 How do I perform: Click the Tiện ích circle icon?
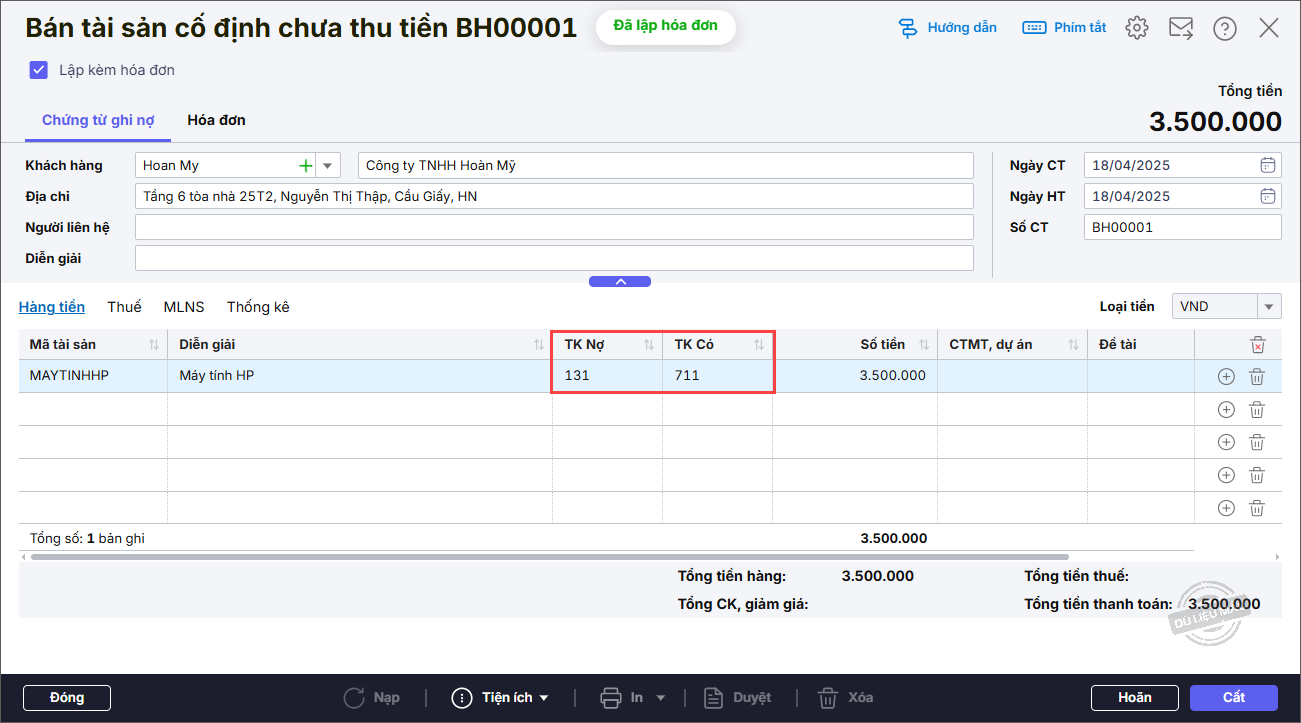(x=462, y=698)
